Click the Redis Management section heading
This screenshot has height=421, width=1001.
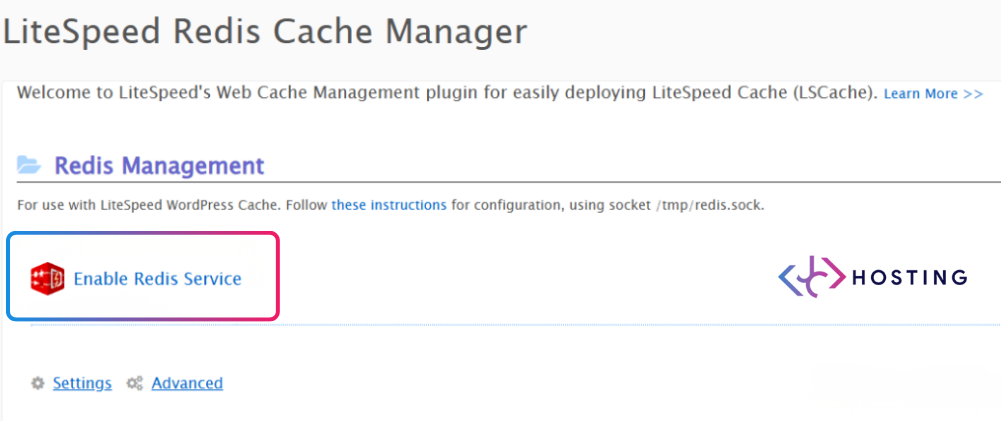[x=159, y=166]
